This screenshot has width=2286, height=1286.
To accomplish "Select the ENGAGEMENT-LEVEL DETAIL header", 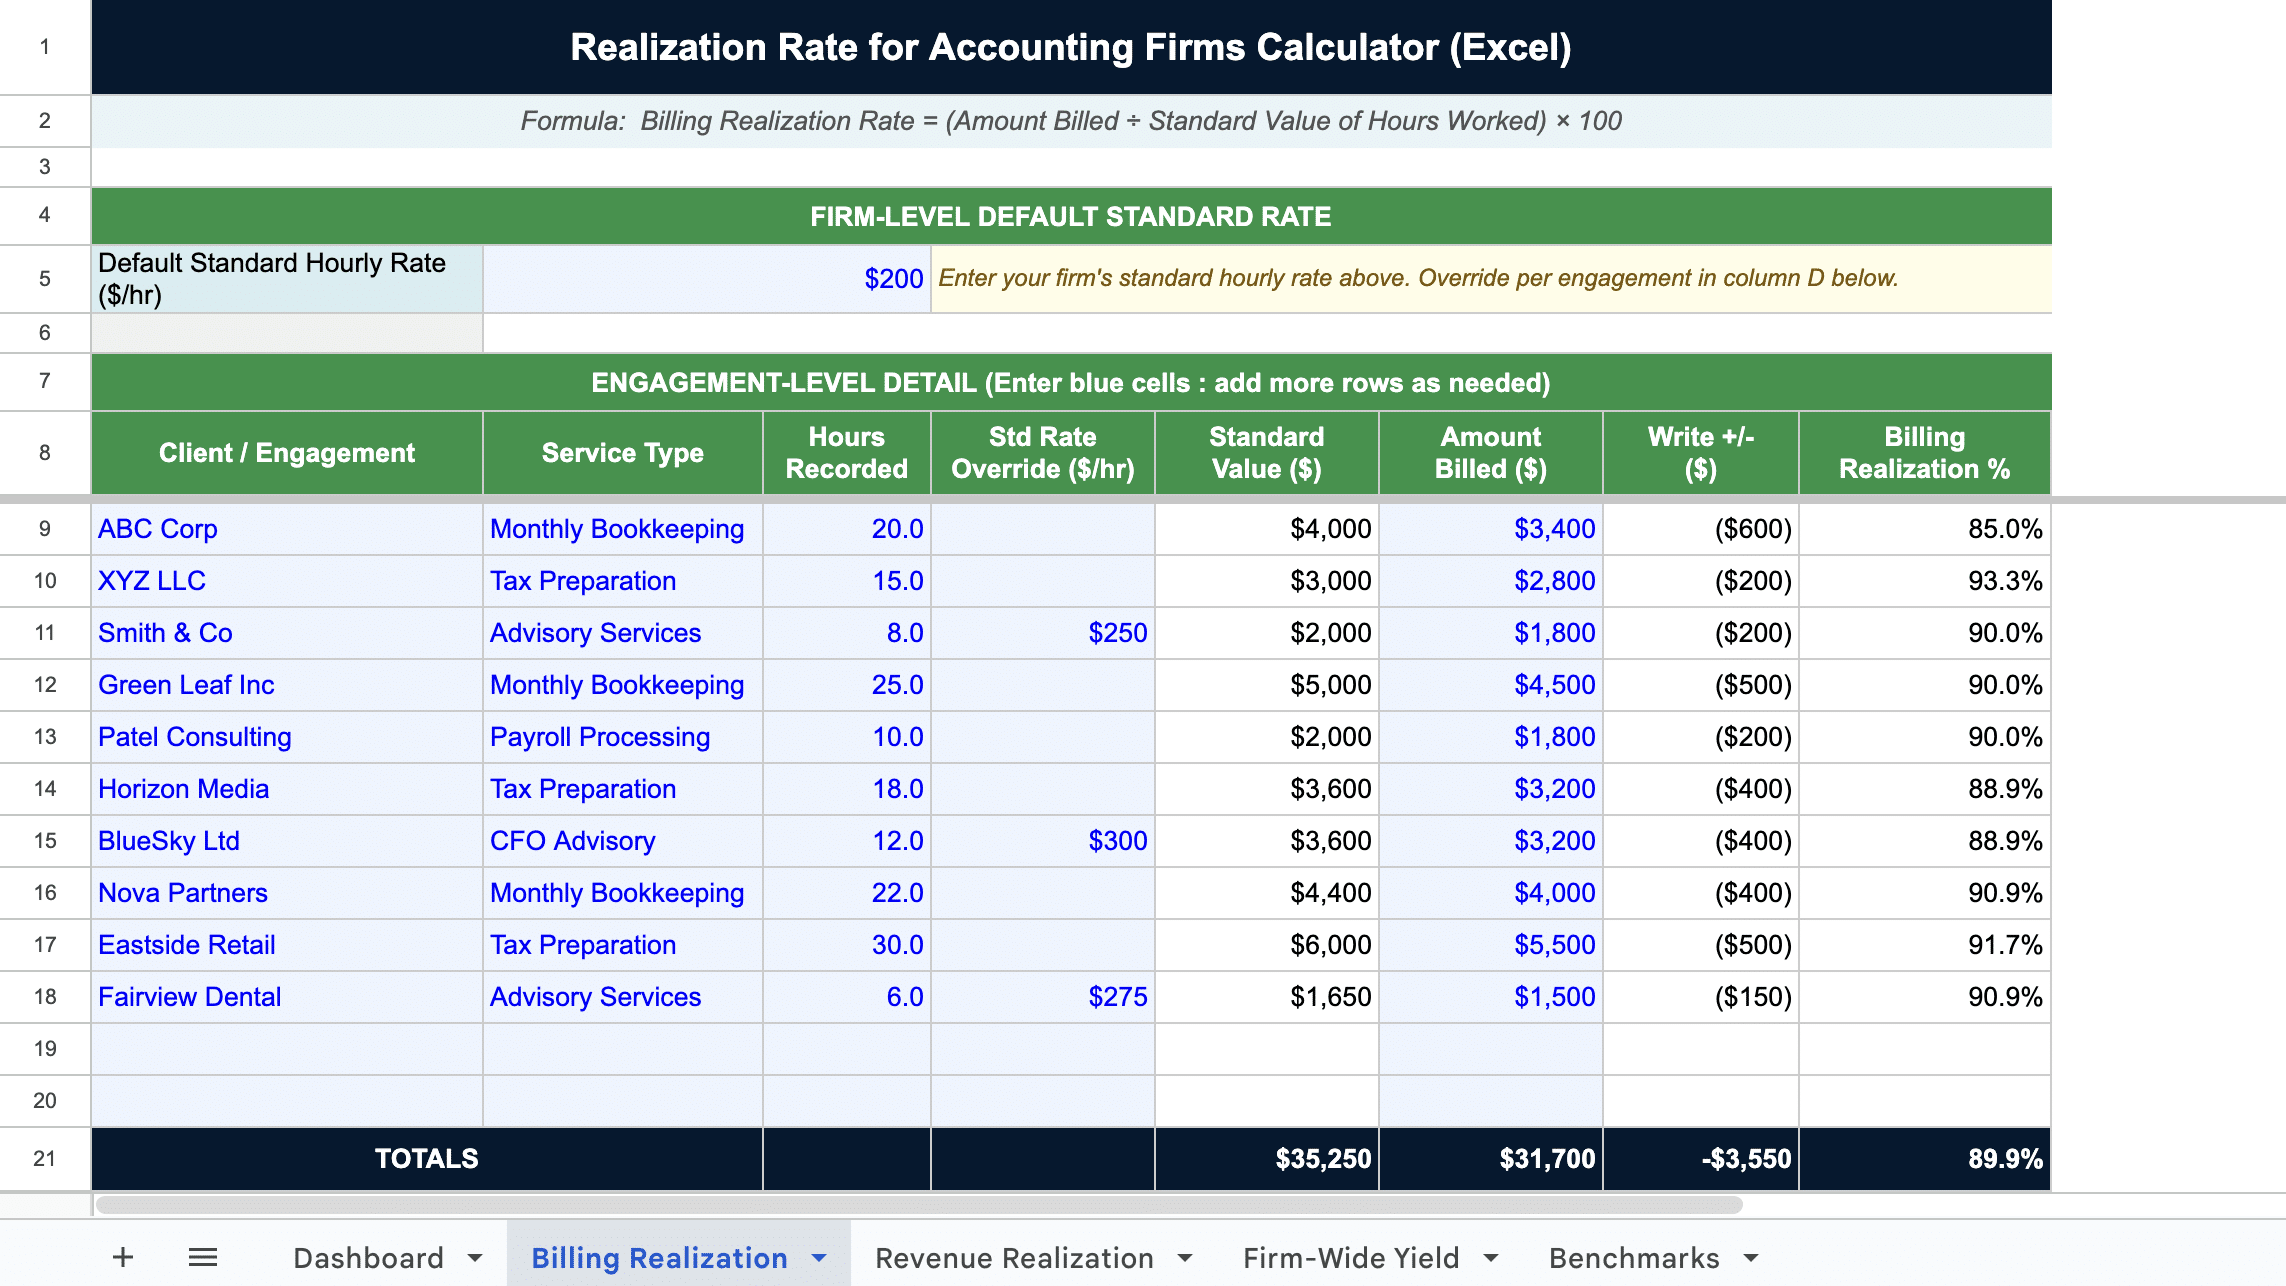I will click(x=1071, y=382).
